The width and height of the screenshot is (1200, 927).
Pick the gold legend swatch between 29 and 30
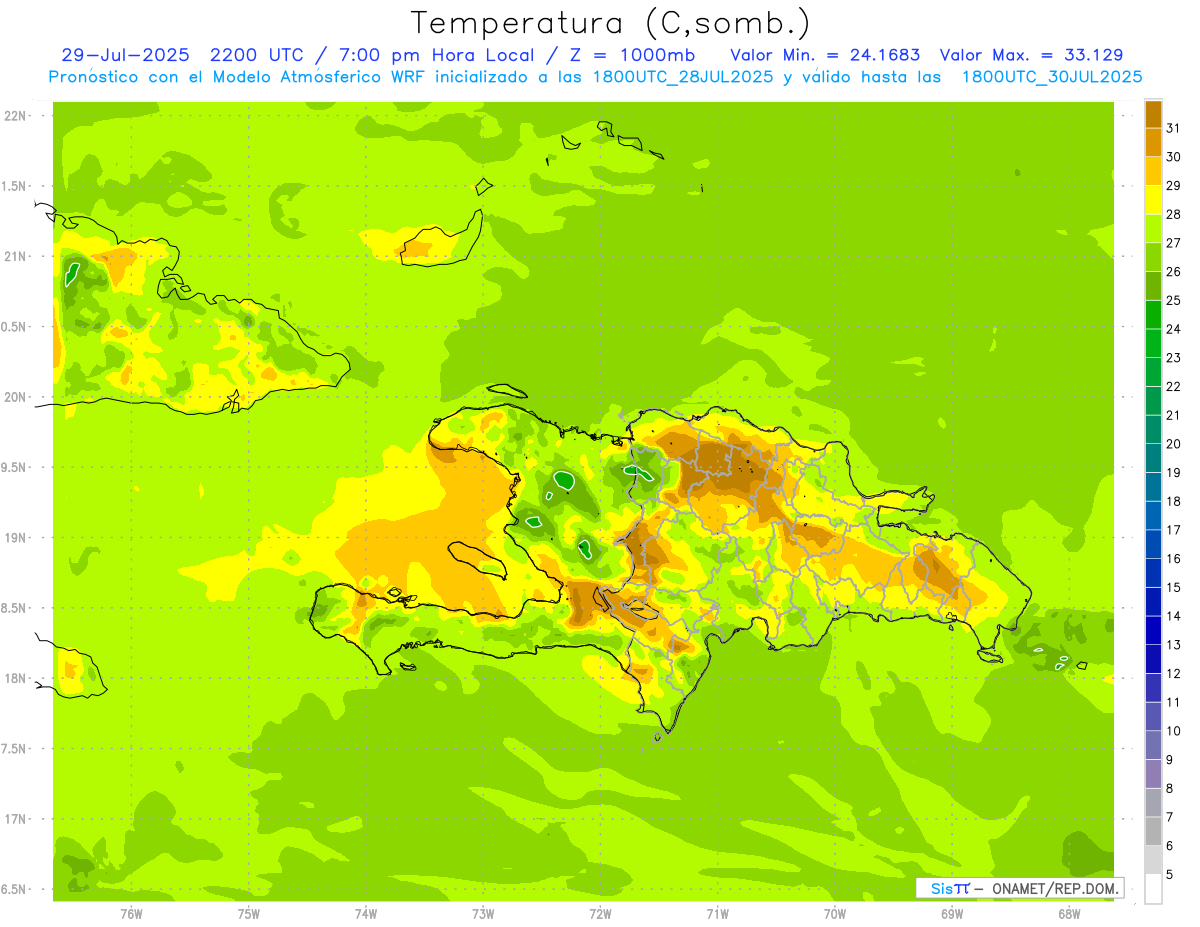(1153, 171)
